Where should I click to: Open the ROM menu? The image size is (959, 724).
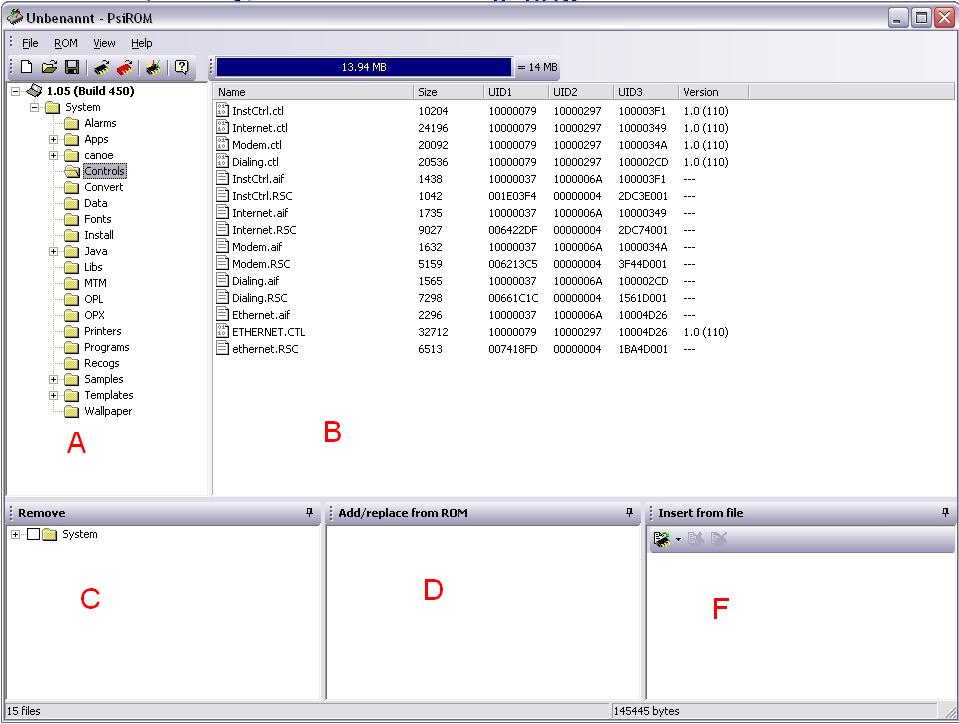(65, 43)
